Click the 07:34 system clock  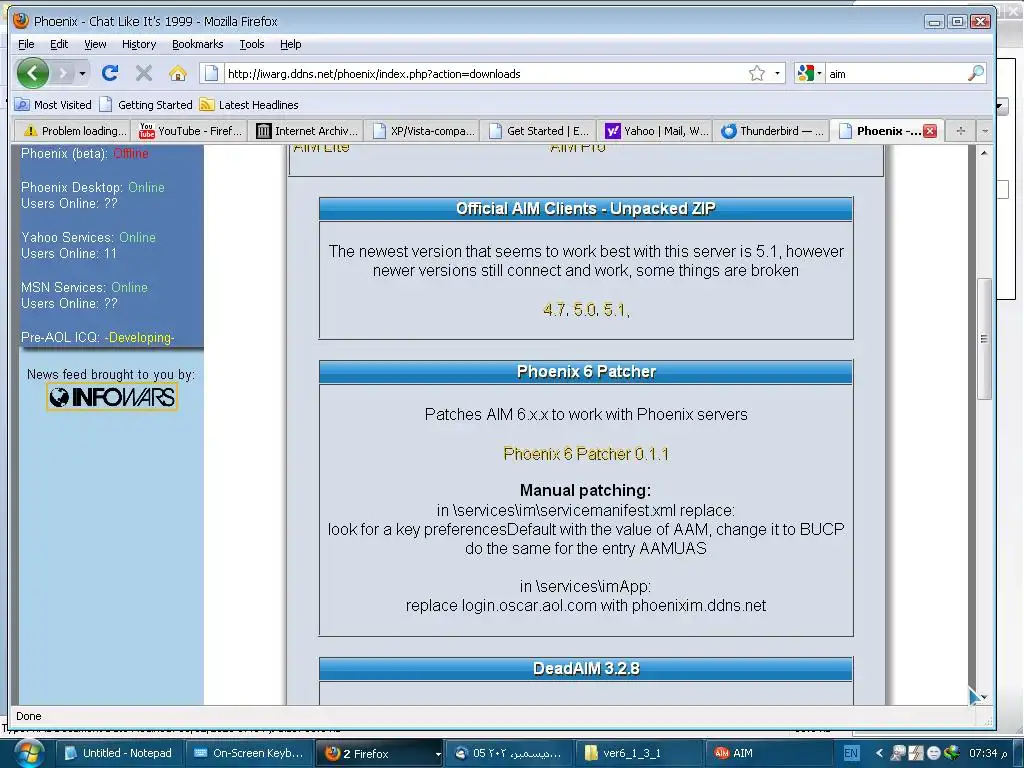(x=987, y=753)
